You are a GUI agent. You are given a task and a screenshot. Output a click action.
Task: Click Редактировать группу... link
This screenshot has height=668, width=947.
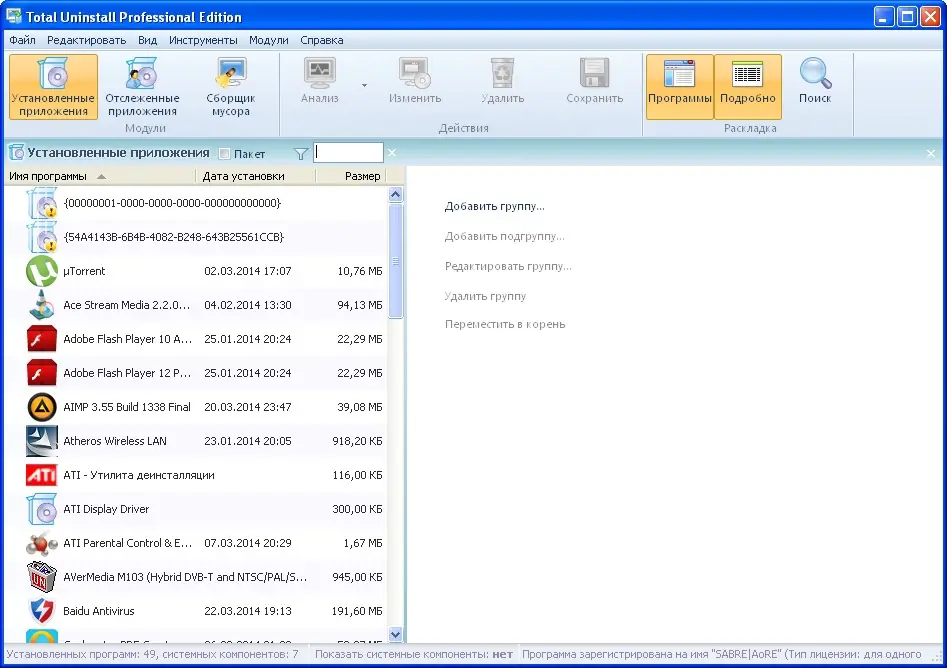(x=508, y=266)
